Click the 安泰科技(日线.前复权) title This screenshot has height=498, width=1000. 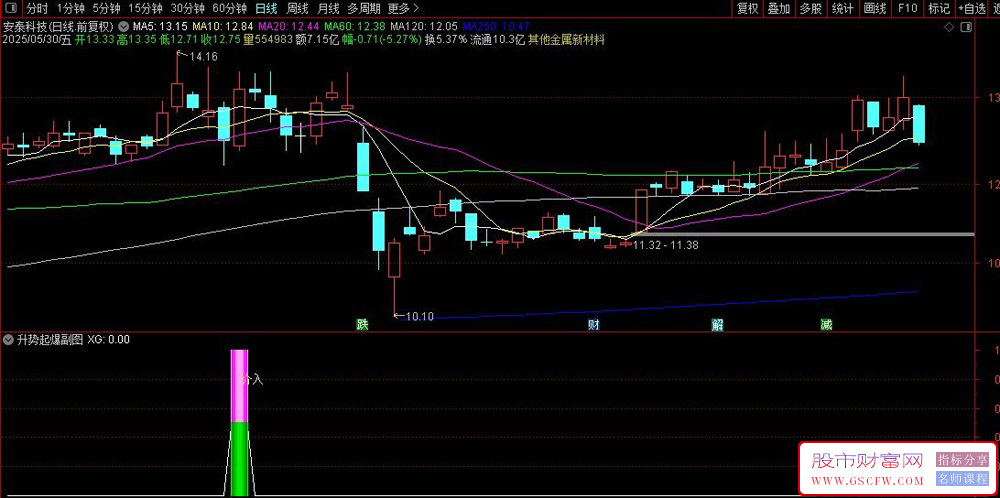(x=58, y=27)
